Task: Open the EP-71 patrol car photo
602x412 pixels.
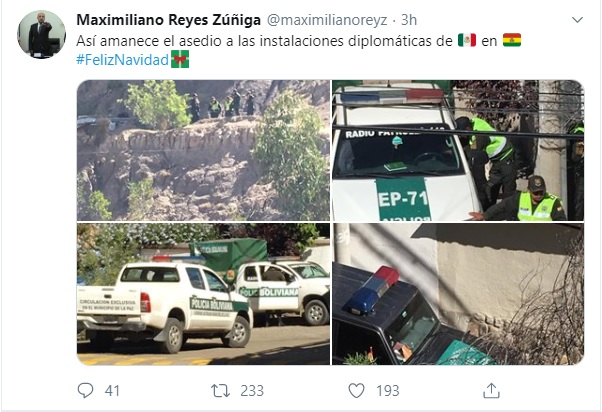Action: point(458,150)
